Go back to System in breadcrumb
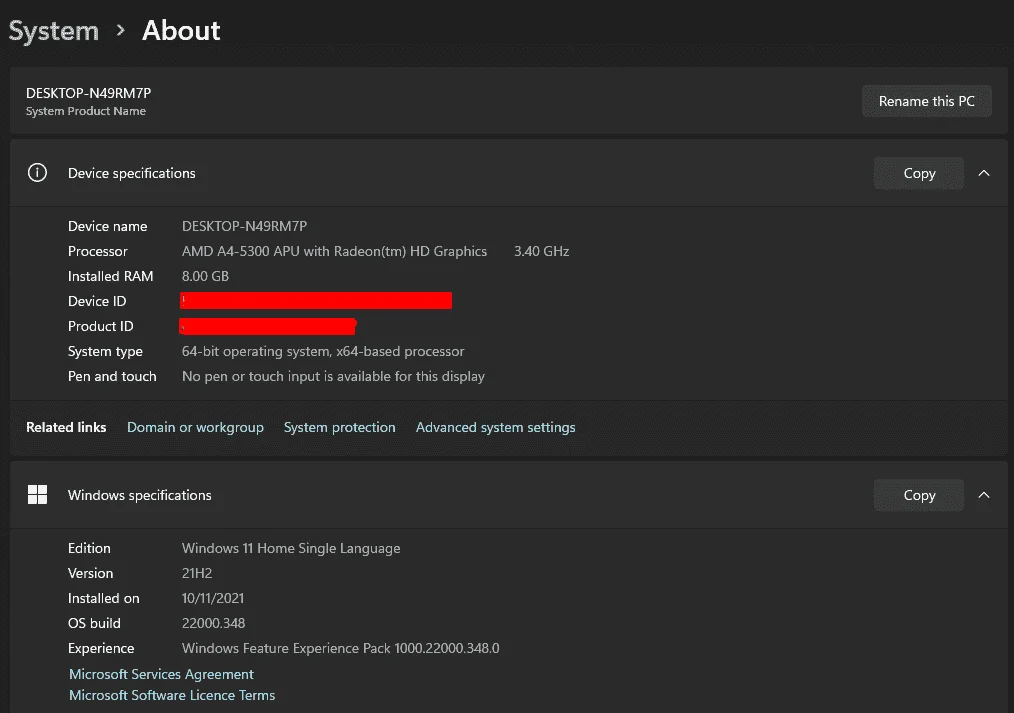The width and height of the screenshot is (1014, 713). [x=54, y=30]
